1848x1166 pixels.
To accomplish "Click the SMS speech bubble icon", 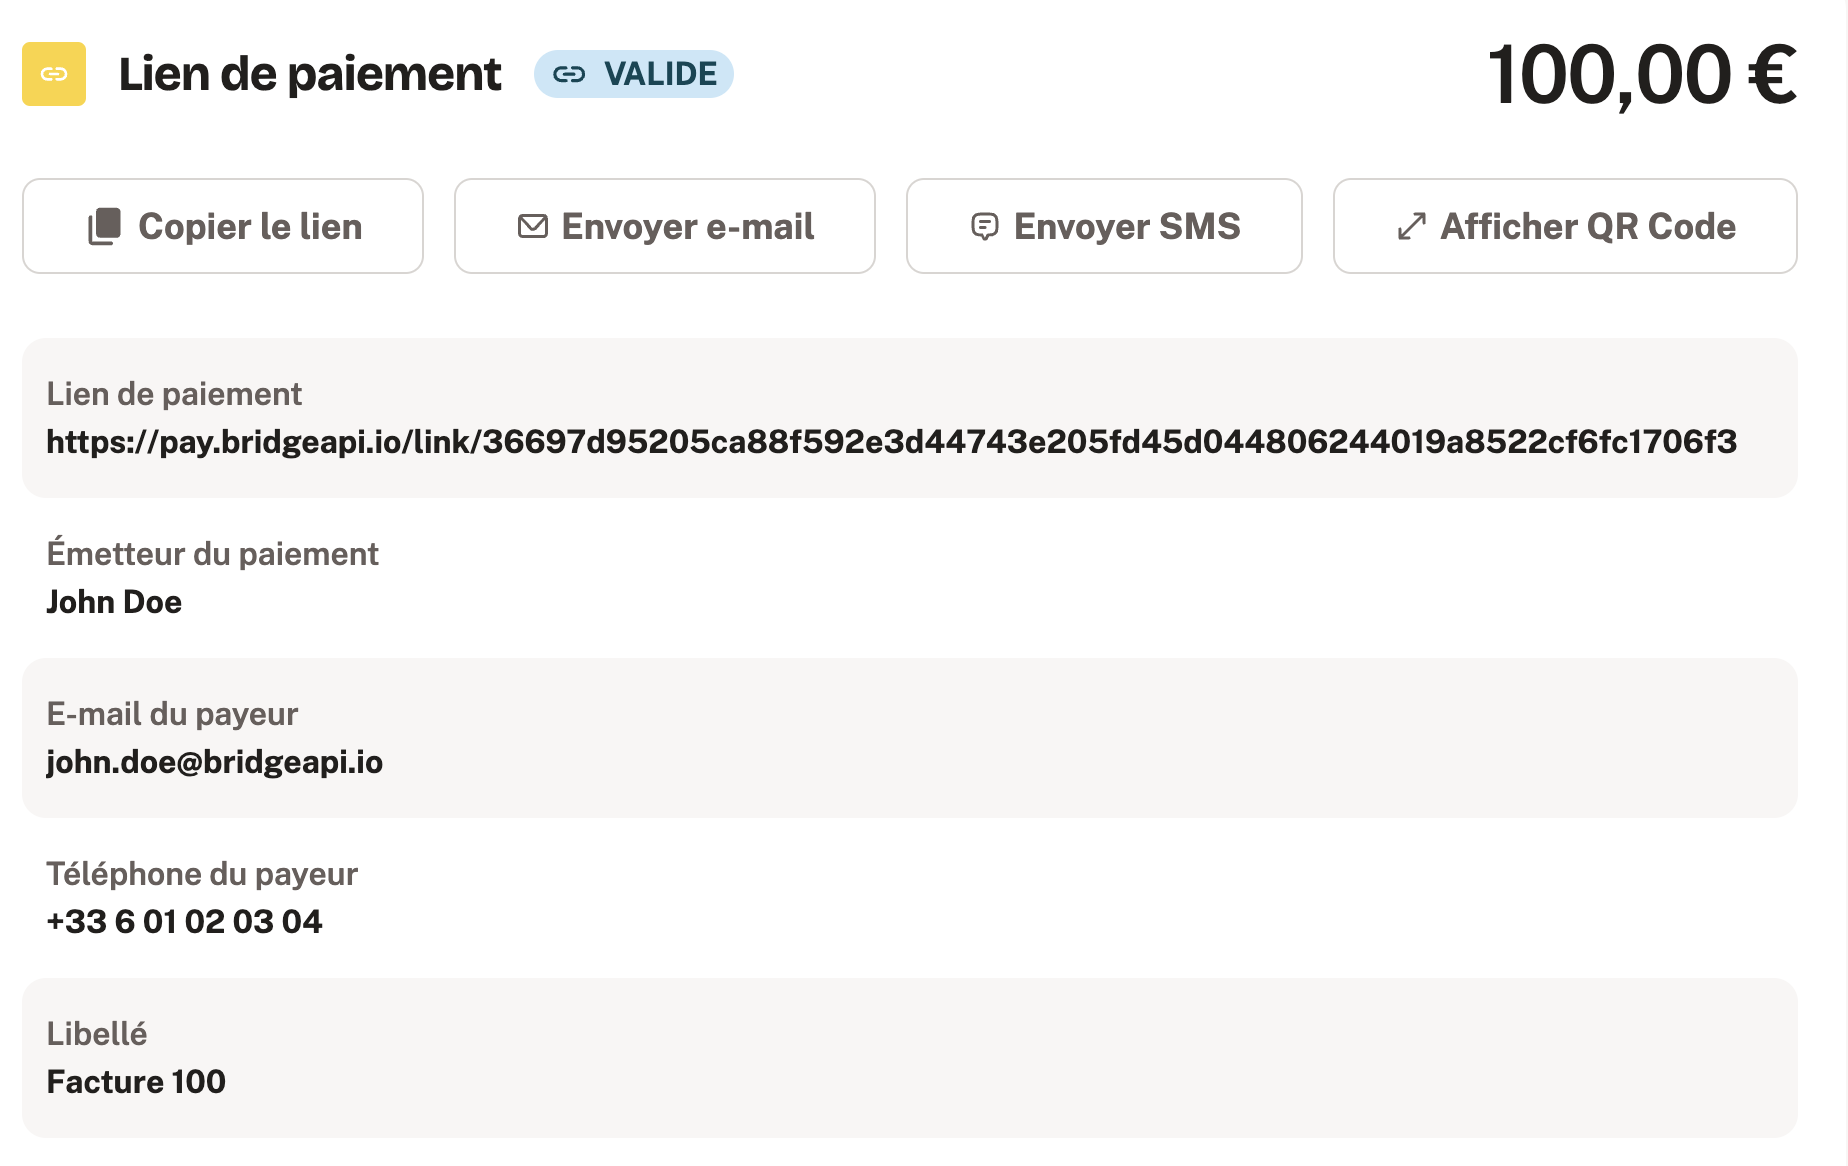I will [x=985, y=227].
